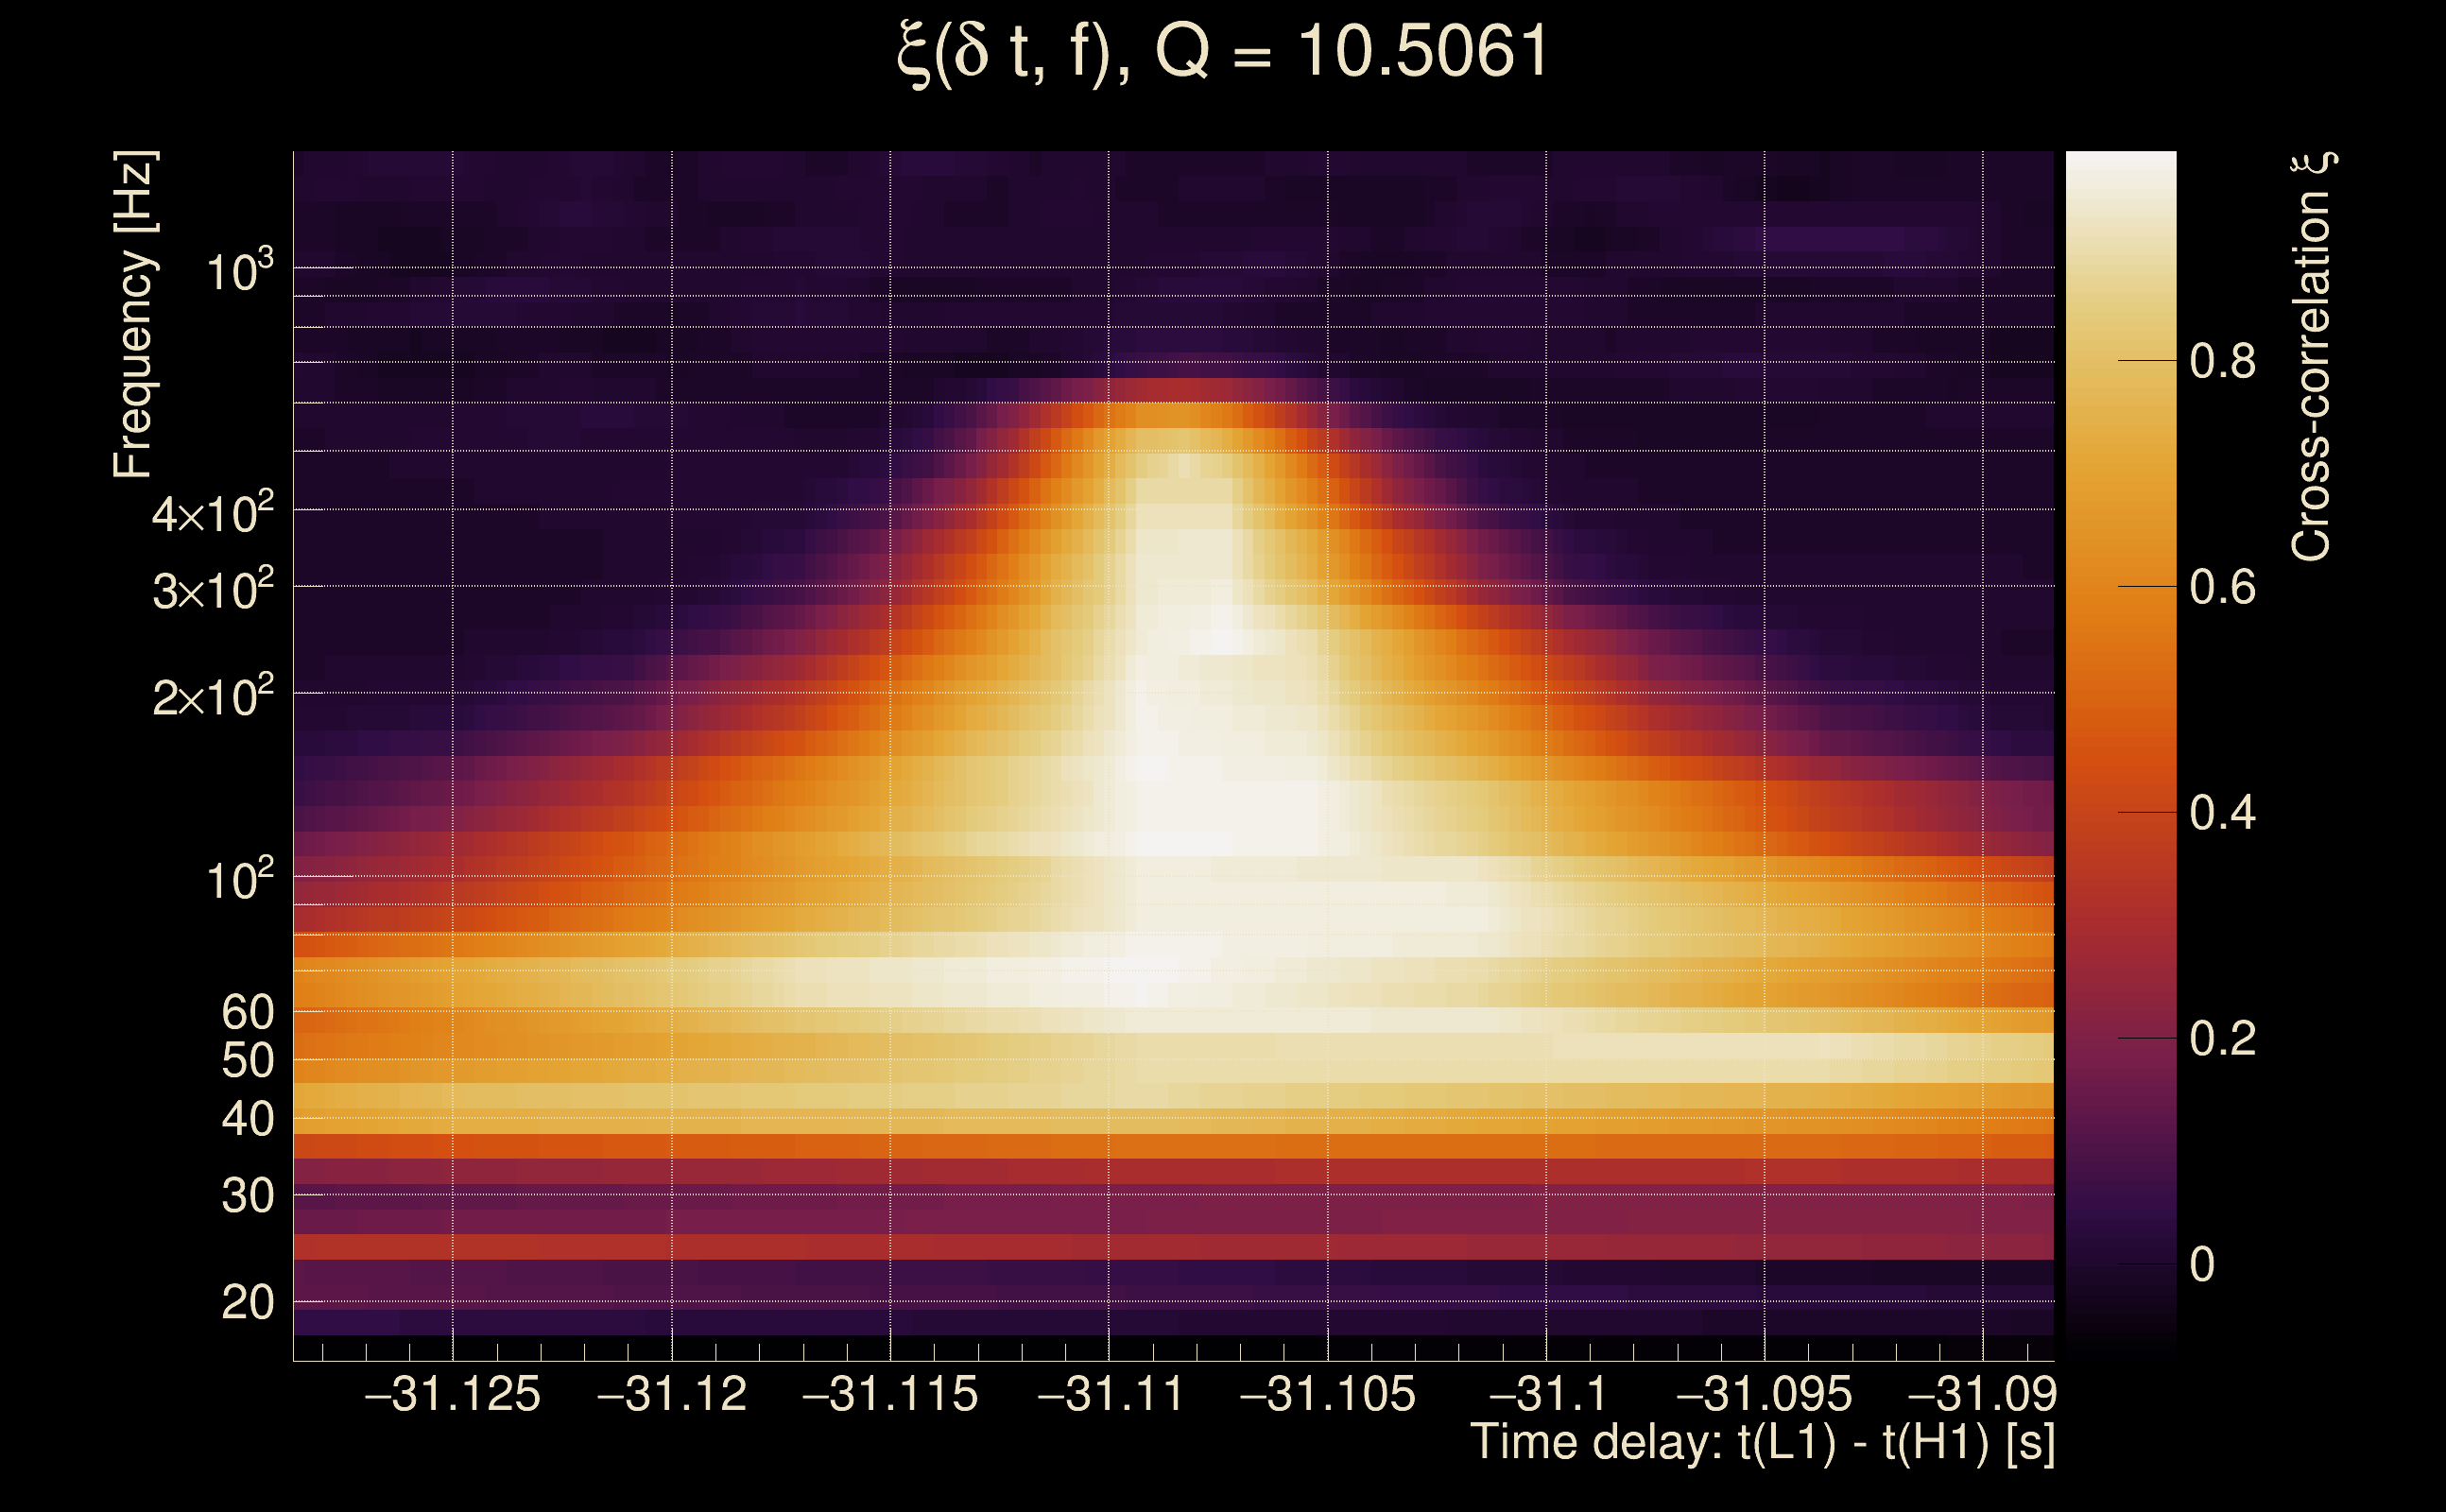
Task: Click the x-axis label −31.11
Action: click(x=1110, y=1394)
